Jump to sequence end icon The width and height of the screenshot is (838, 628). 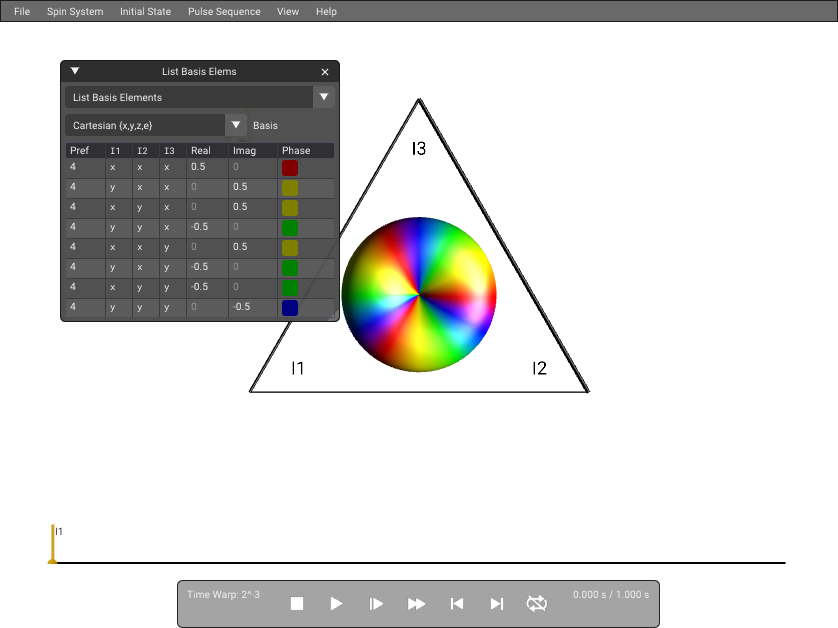point(496,603)
